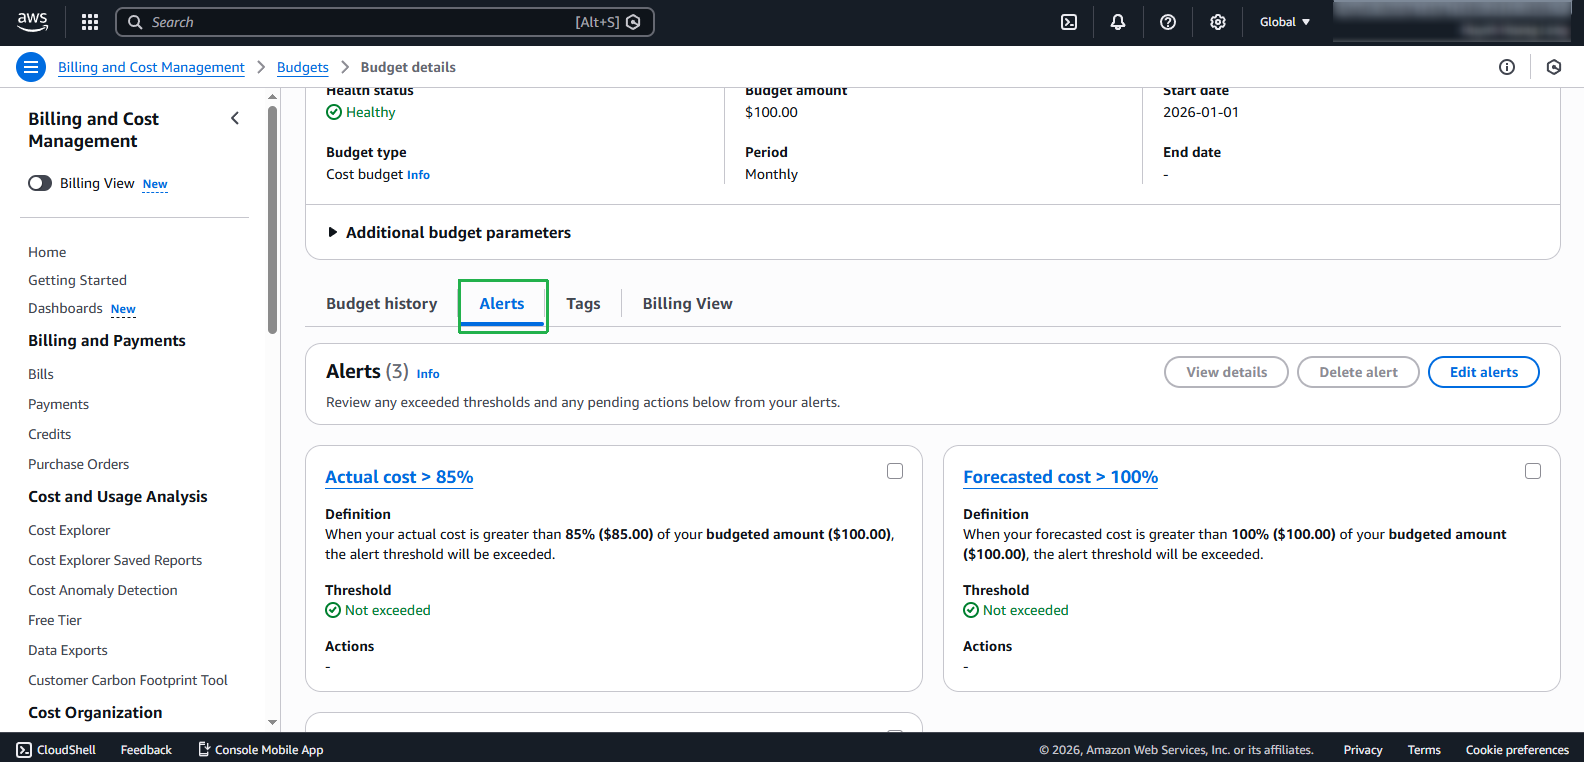Viewport: 1584px width, 762px height.
Task: Open Data Exports in sidebar
Action: (x=67, y=650)
